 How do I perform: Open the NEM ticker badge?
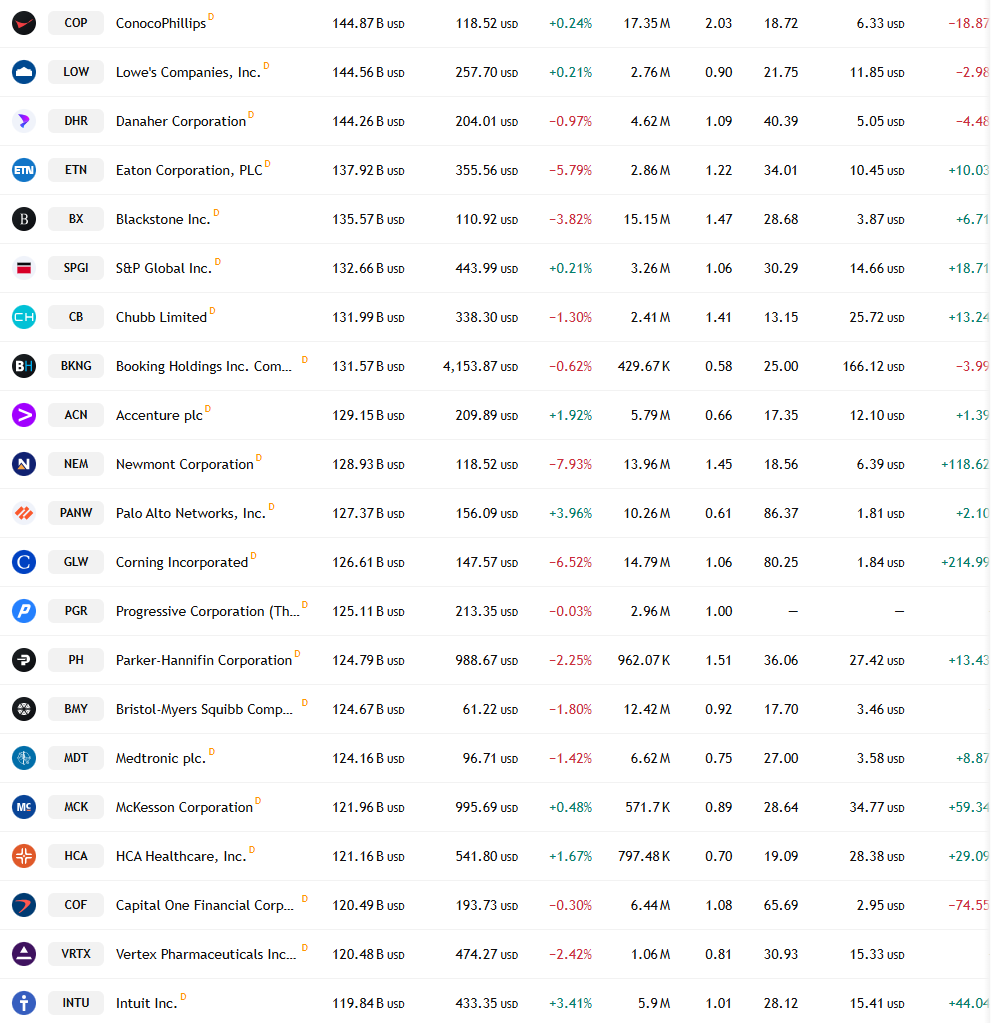click(x=76, y=463)
